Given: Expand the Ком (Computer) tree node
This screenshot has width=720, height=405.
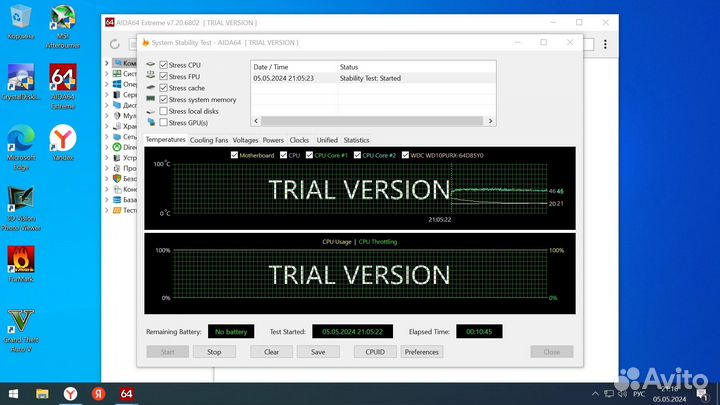Looking at the screenshot, I should click(107, 63).
